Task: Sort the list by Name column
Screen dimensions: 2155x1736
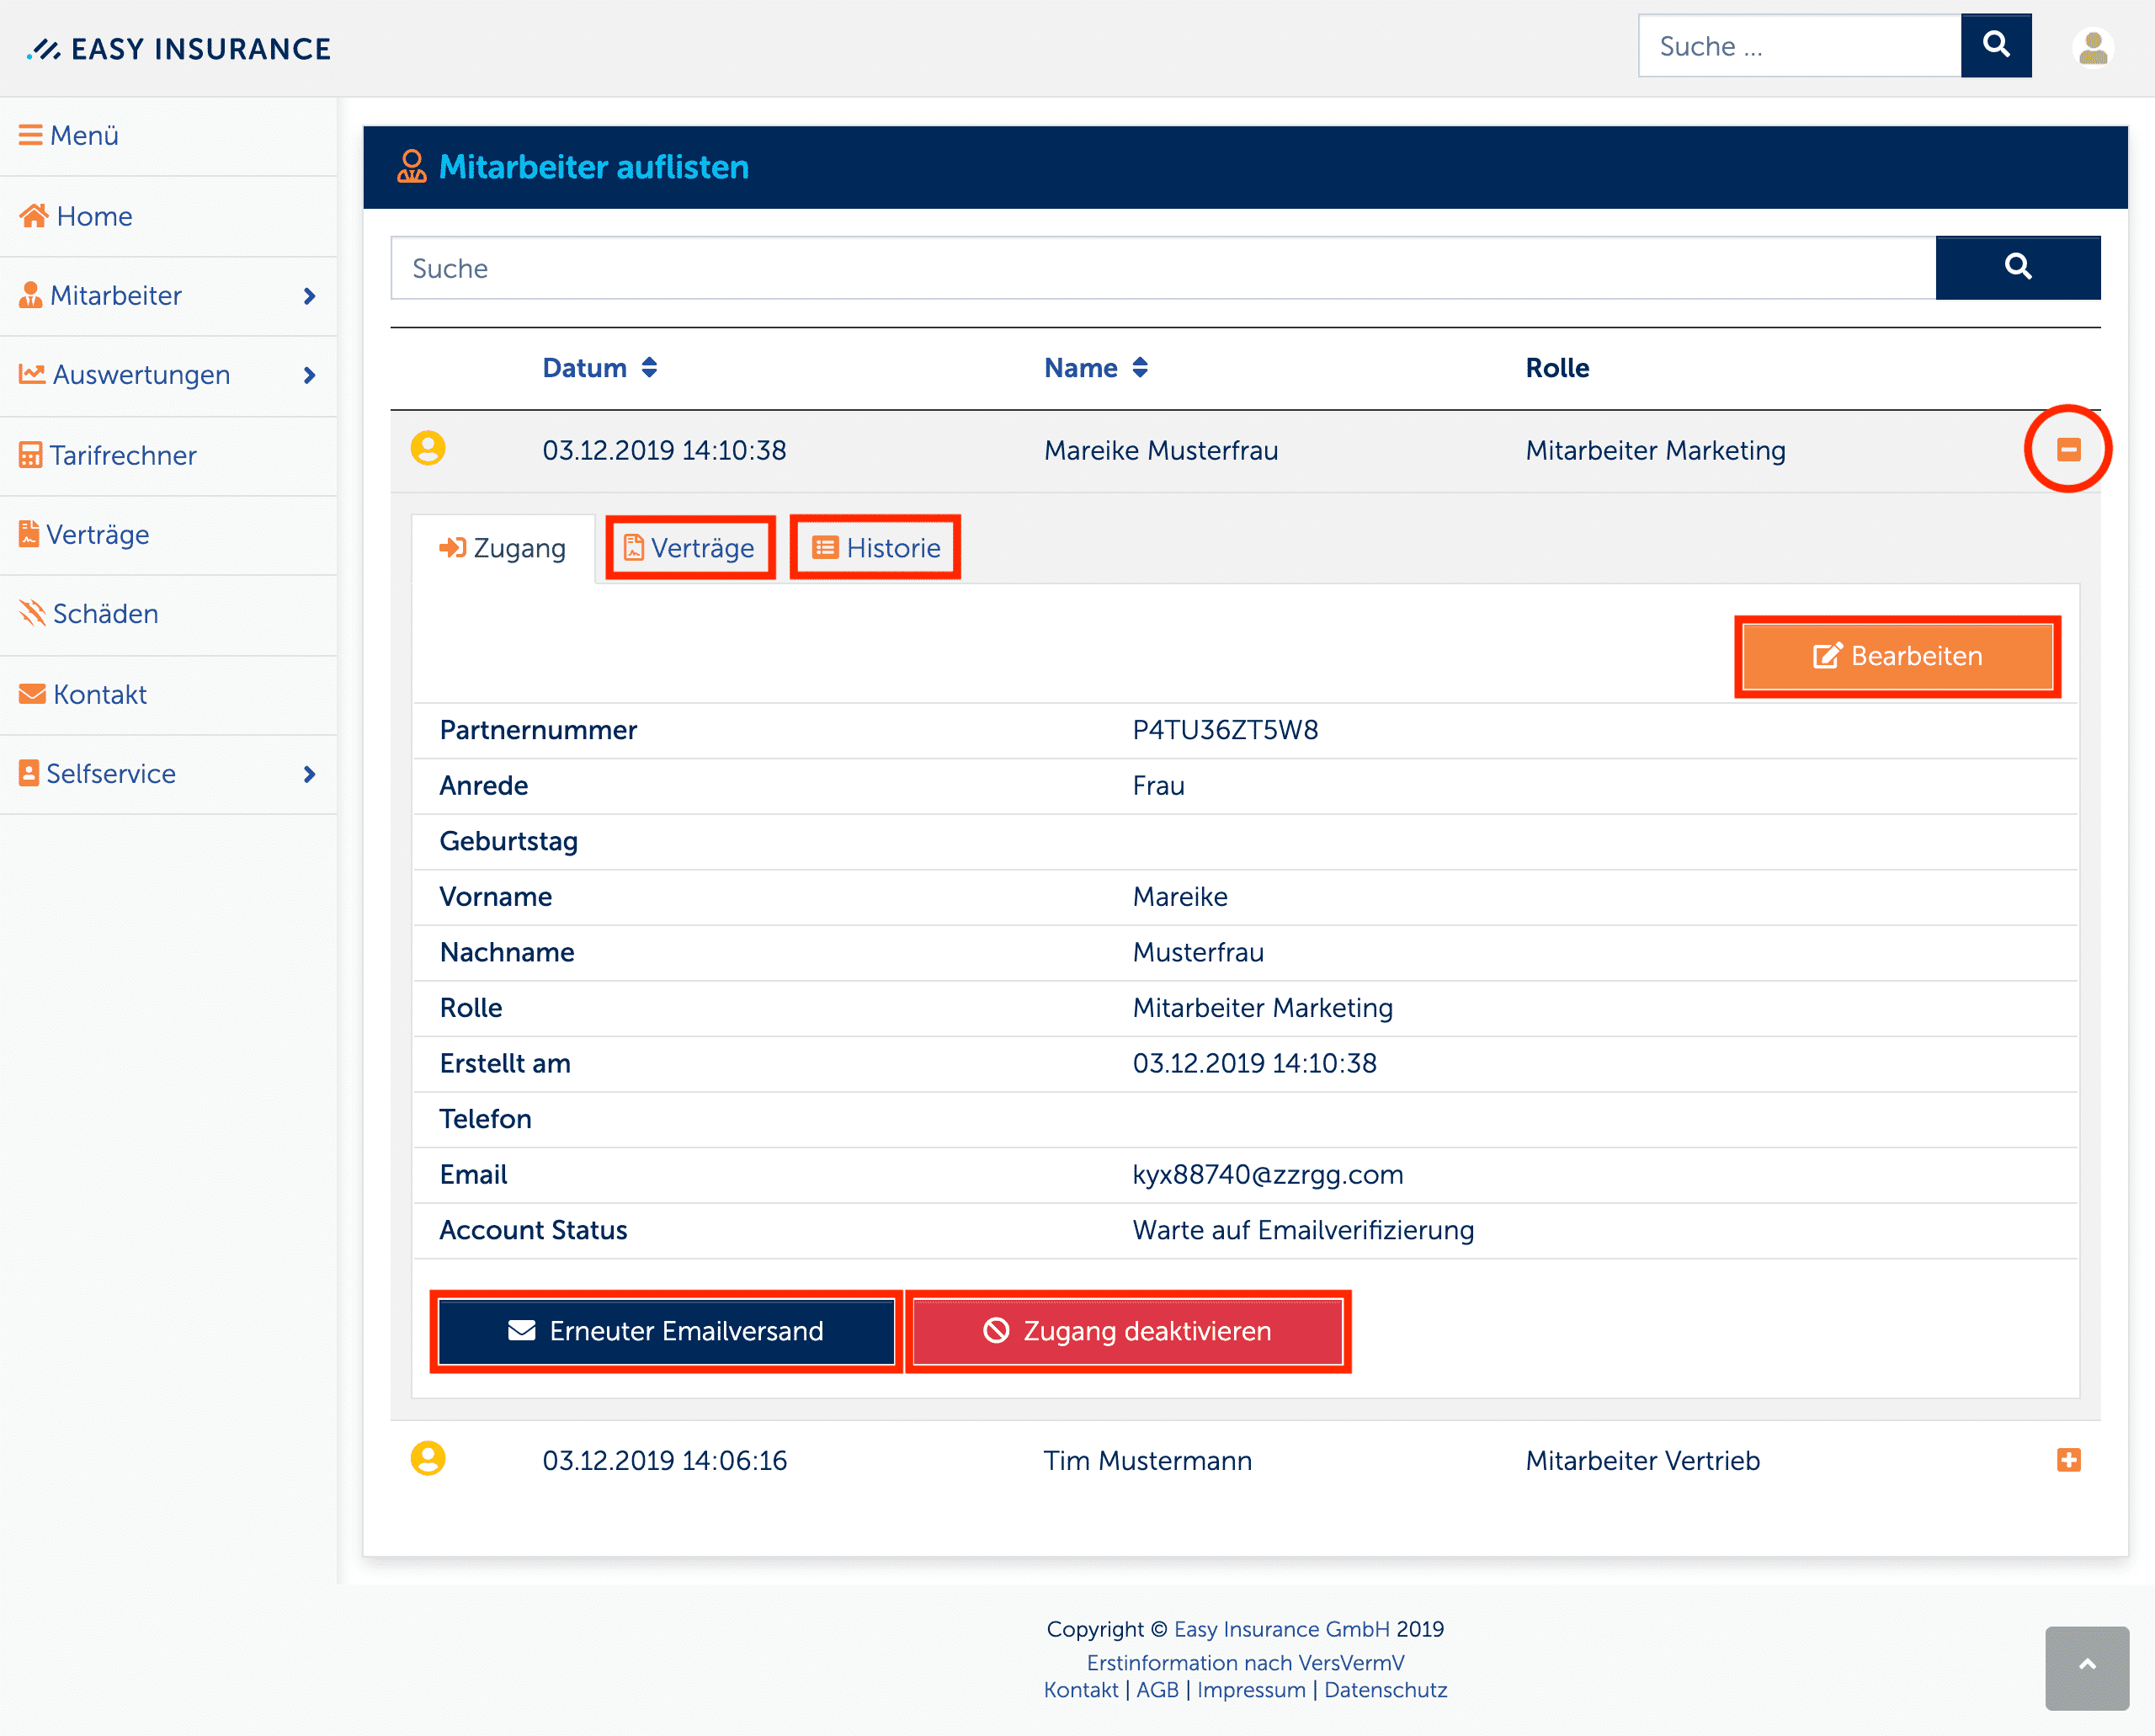Action: pos(1095,368)
